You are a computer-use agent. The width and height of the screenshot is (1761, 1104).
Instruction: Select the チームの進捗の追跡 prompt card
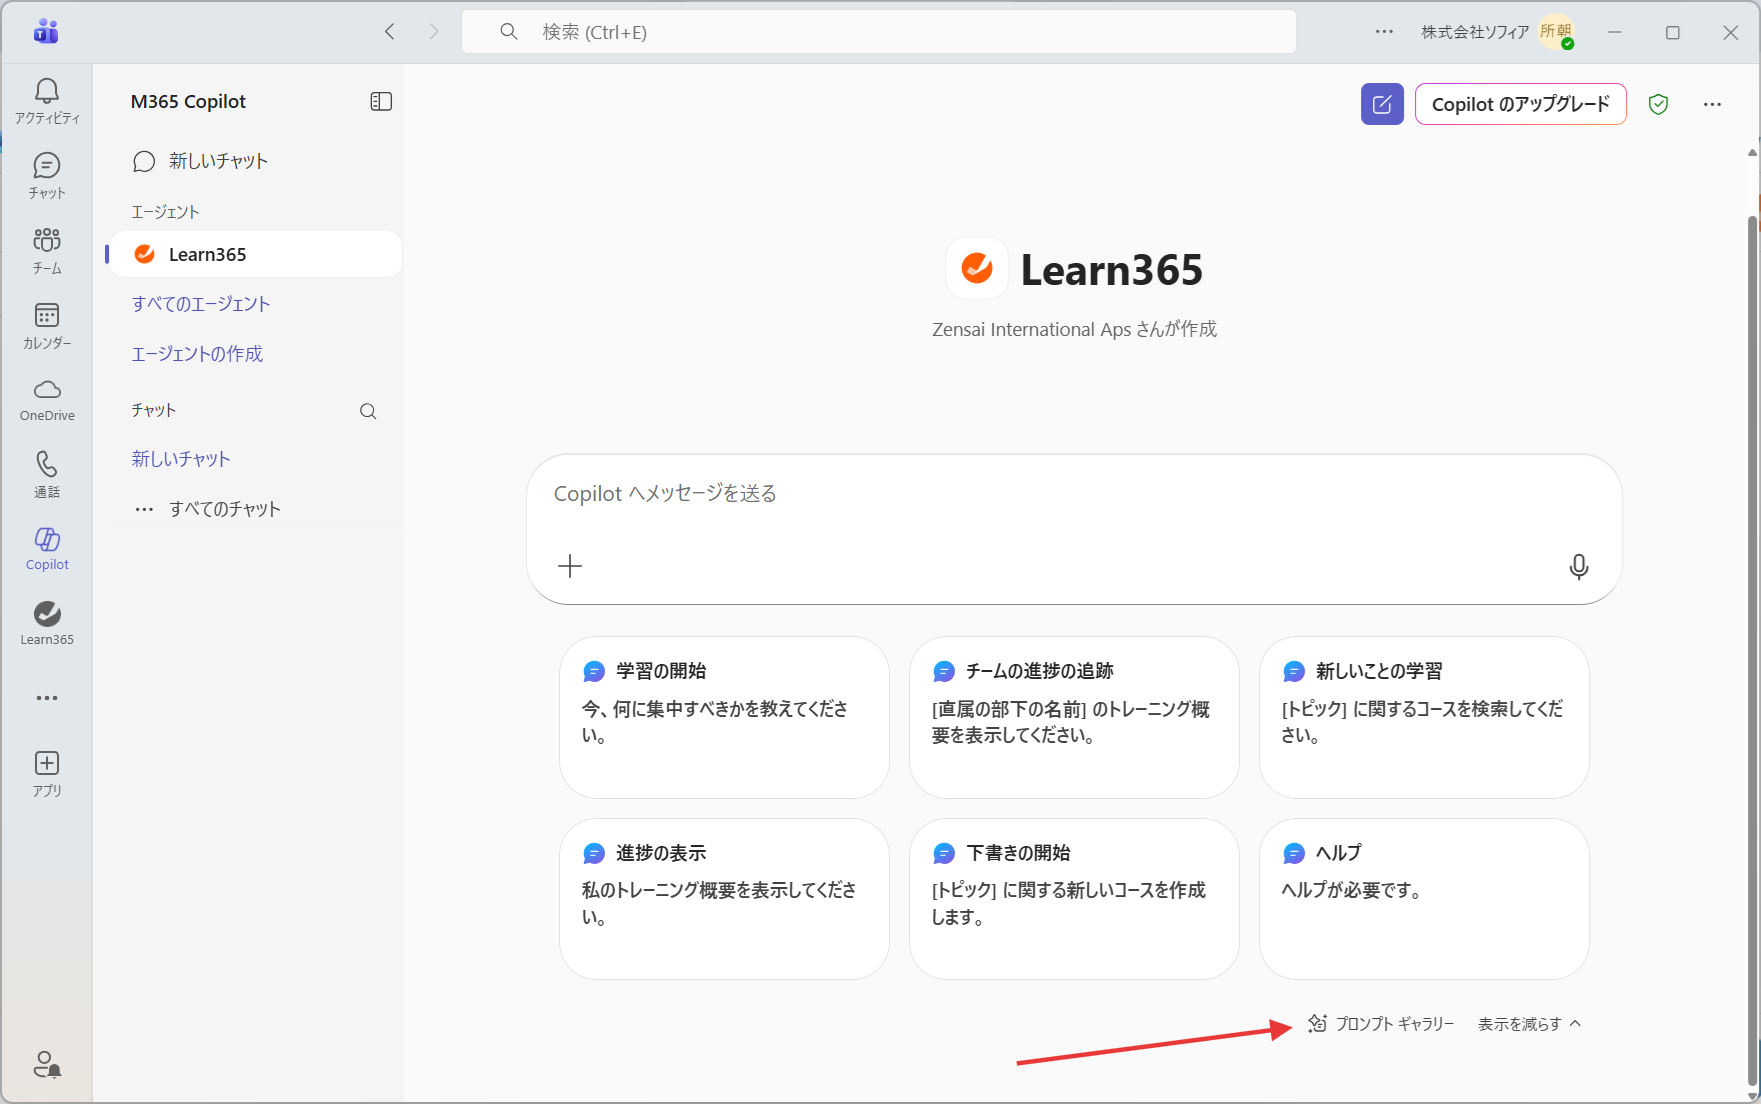click(x=1074, y=717)
